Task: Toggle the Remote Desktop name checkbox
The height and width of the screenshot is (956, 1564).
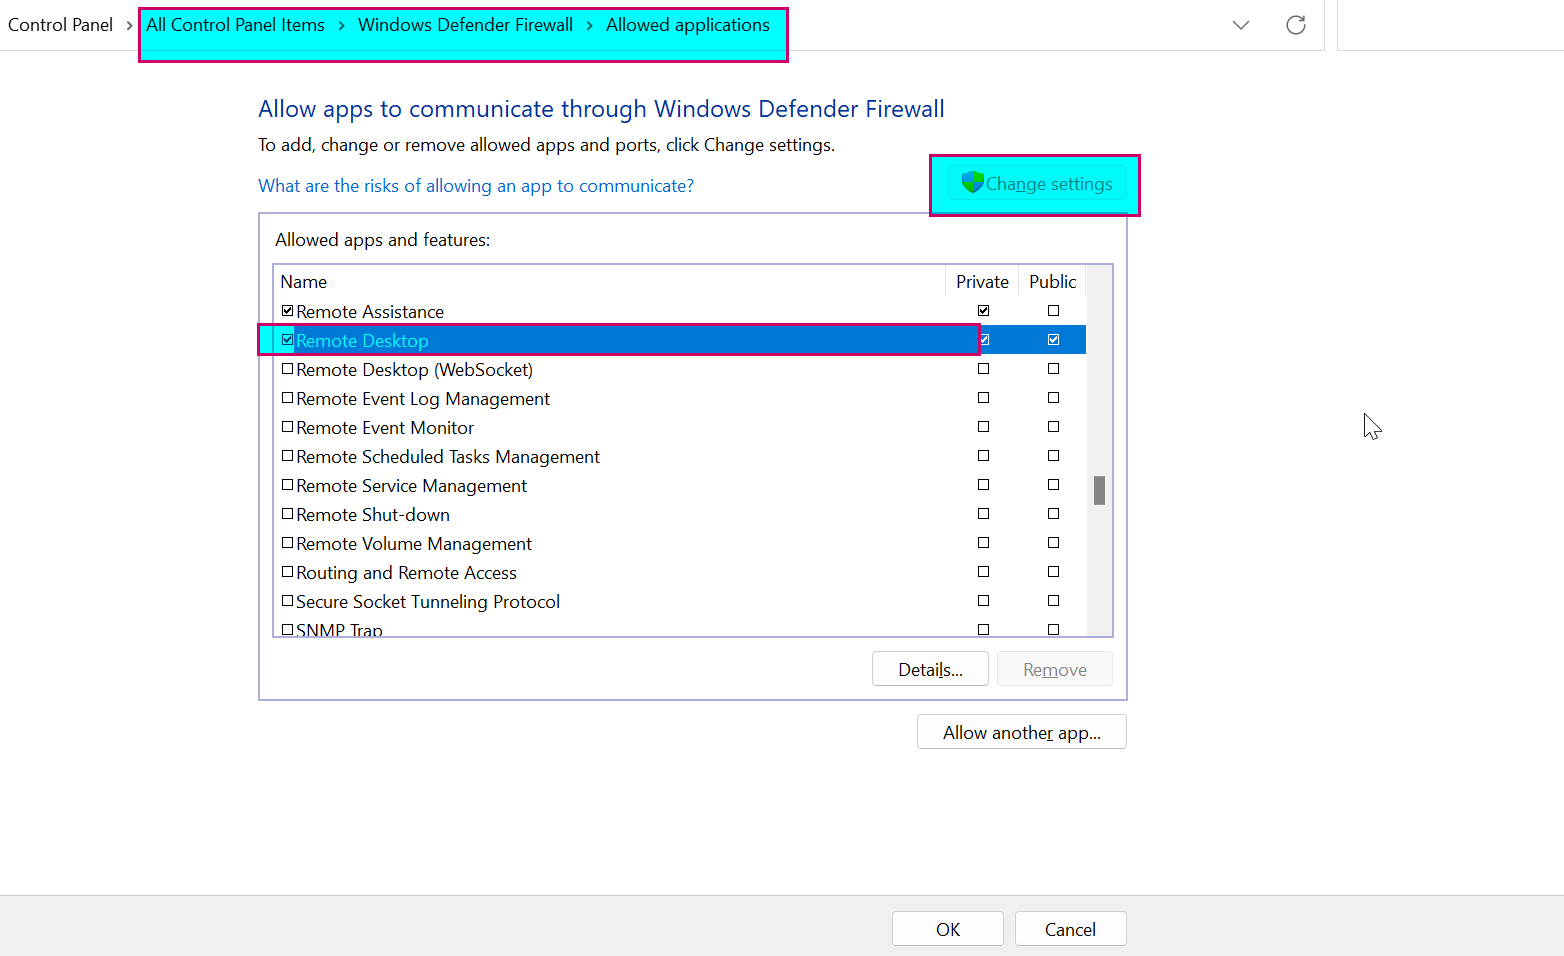Action: [287, 340]
